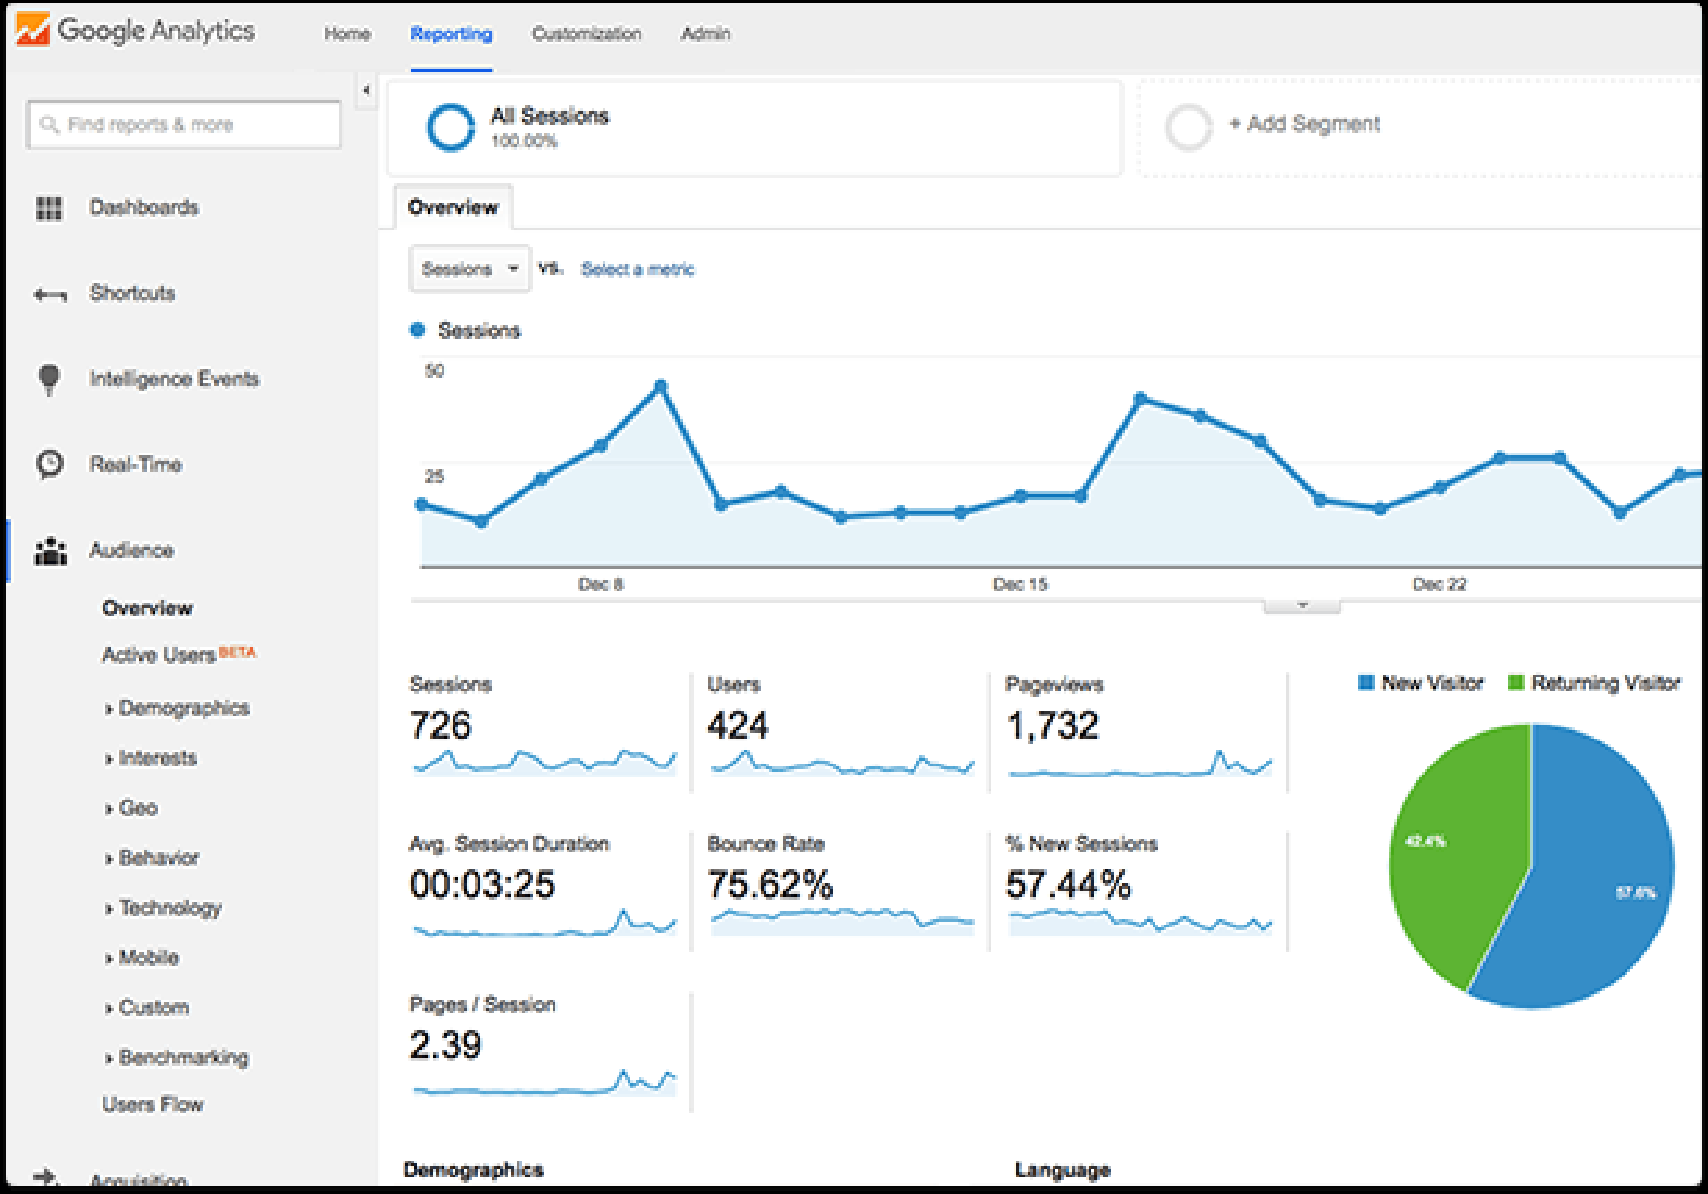
Task: Expand the Demographics section in sidebar
Action: click(183, 708)
